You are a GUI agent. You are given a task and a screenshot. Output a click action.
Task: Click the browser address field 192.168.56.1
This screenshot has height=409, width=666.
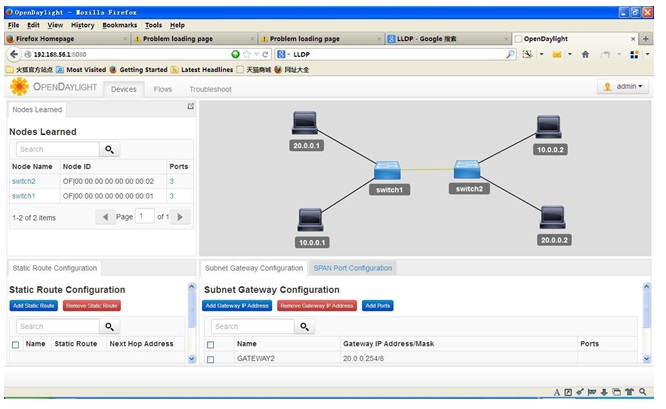[x=127, y=54]
